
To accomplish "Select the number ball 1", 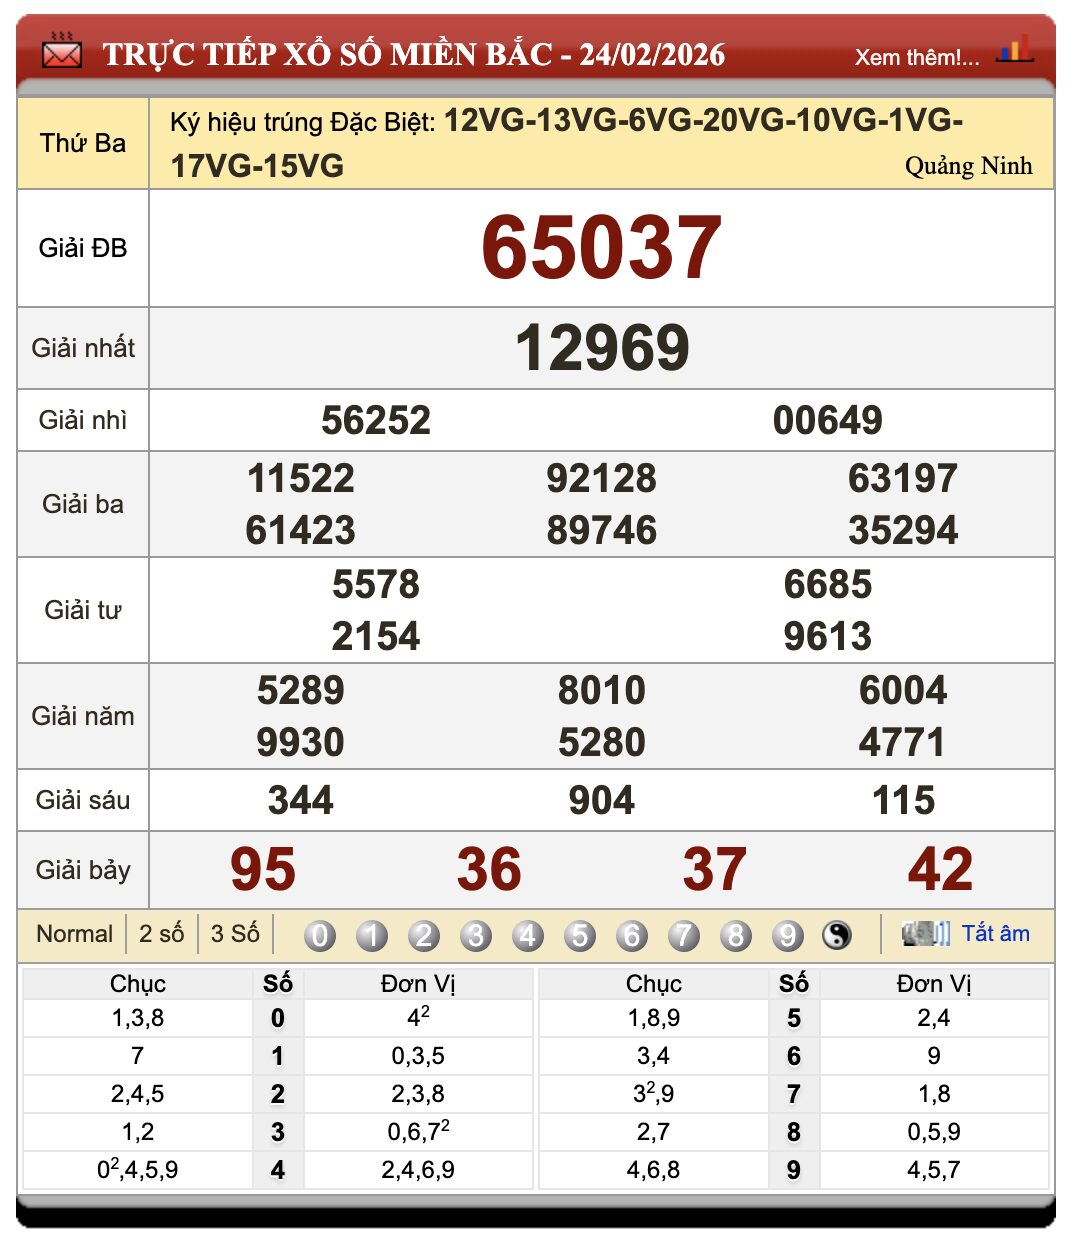I will click(x=372, y=933).
